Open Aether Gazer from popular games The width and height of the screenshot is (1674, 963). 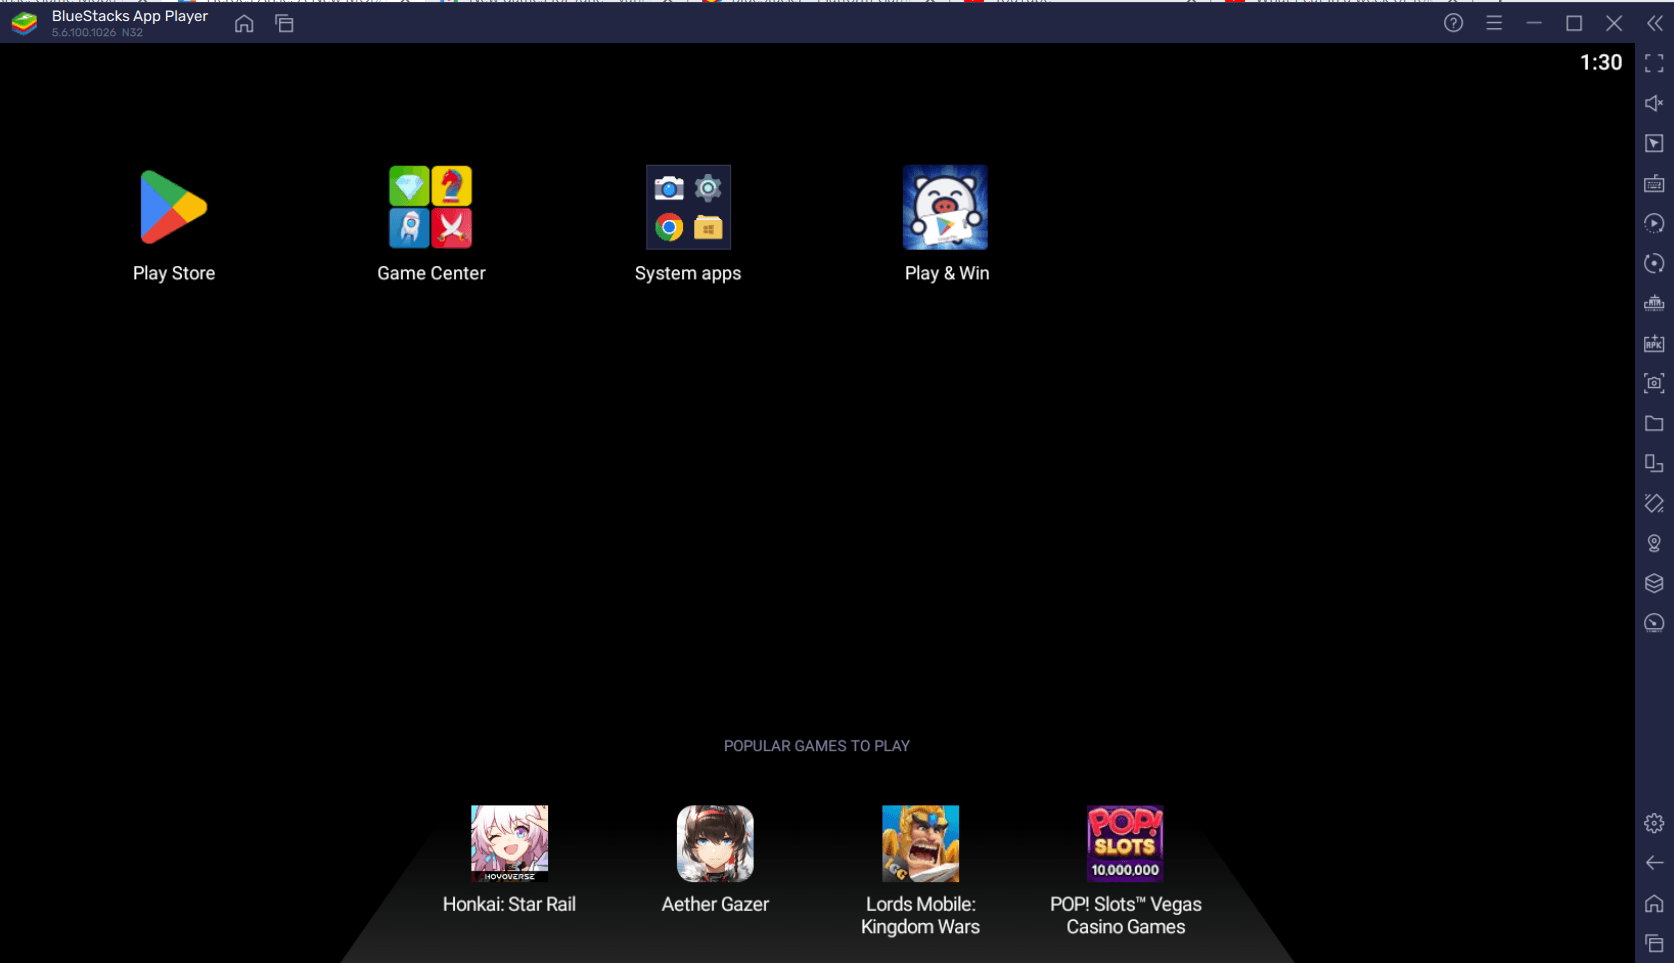(x=715, y=843)
